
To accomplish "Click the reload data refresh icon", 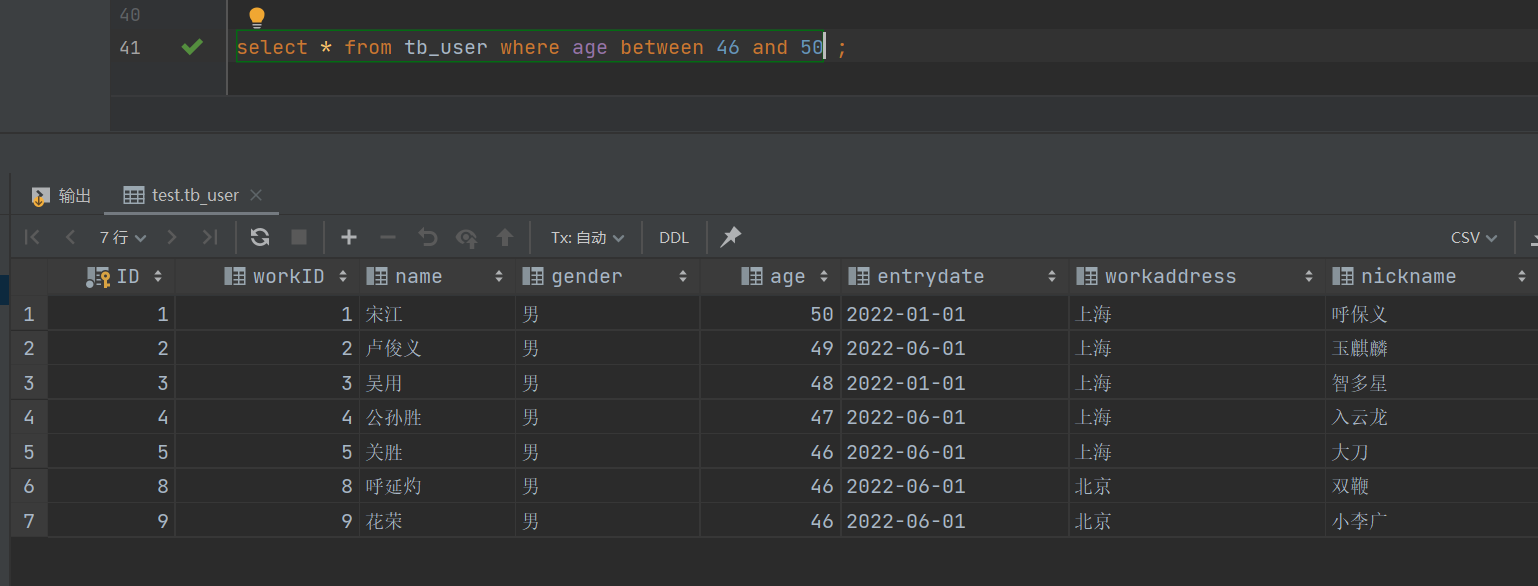I will [260, 237].
